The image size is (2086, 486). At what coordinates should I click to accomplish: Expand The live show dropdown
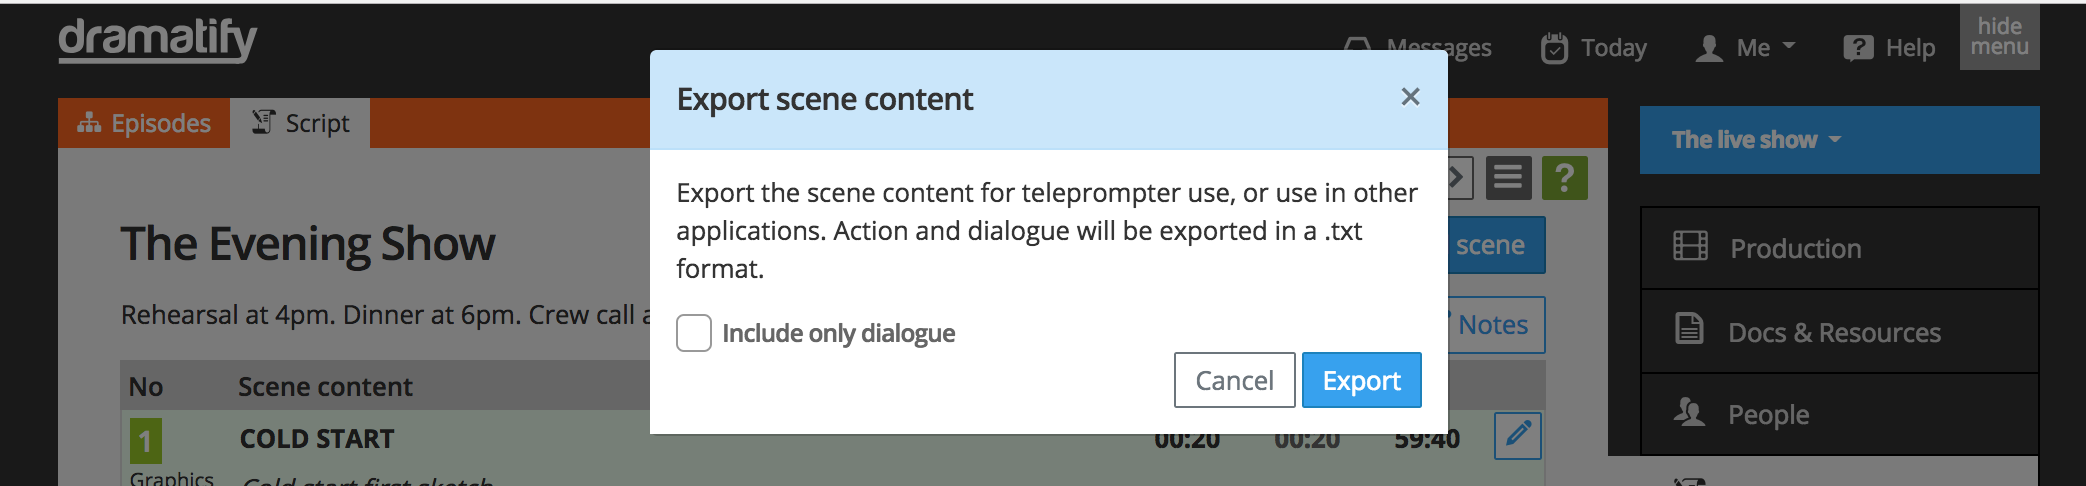pyautogui.click(x=1756, y=140)
